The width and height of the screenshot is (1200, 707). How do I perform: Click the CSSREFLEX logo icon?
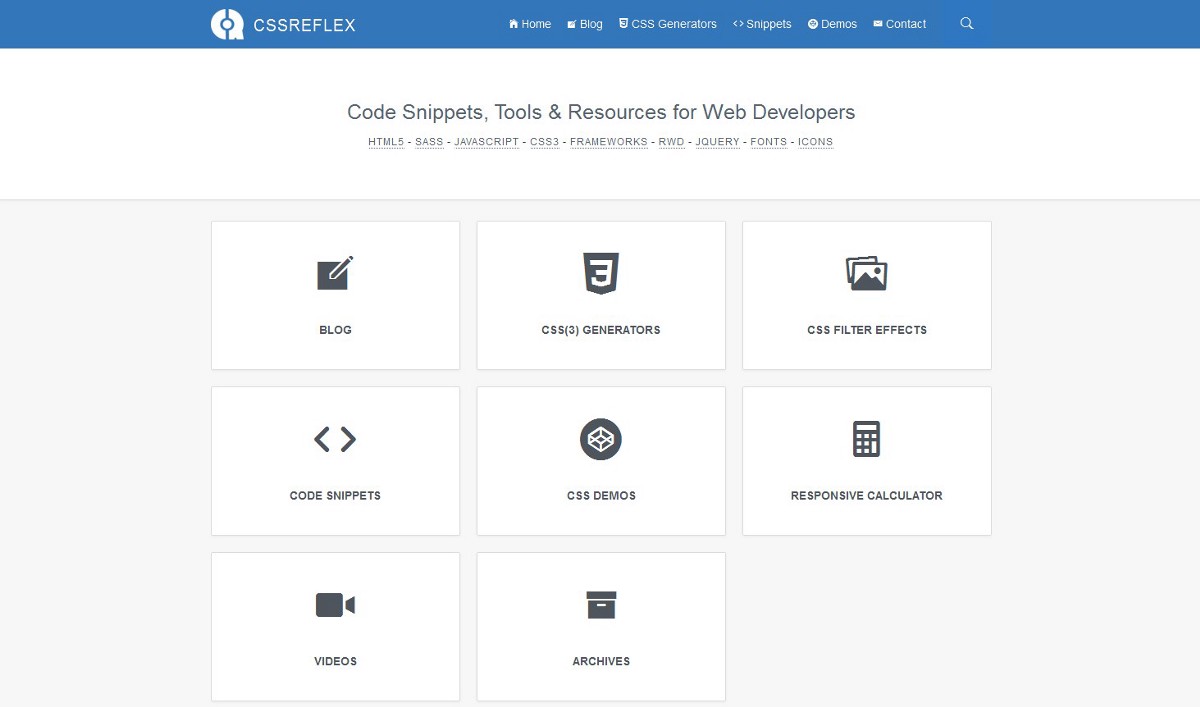[x=227, y=24]
